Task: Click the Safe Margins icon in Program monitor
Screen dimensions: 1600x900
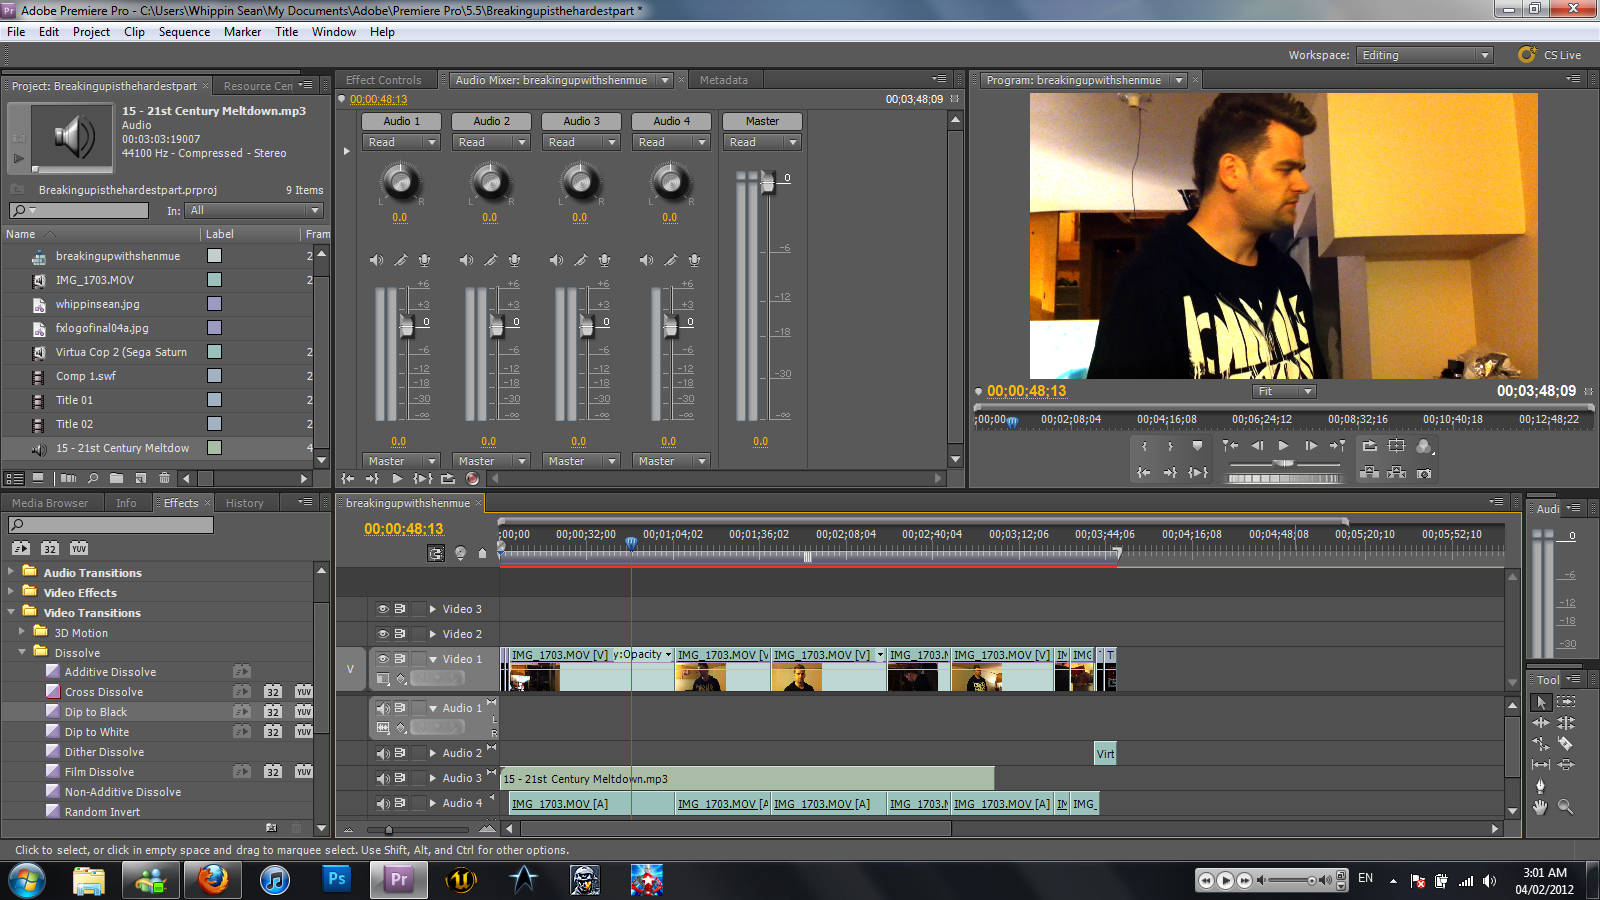Action: click(x=1397, y=446)
